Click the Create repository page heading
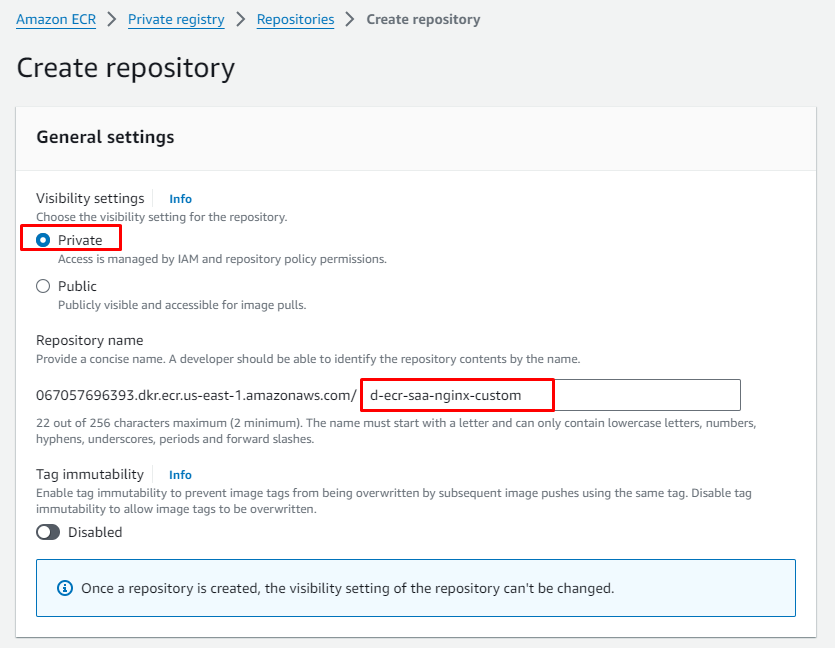Viewport: 835px width, 648px height. (126, 68)
